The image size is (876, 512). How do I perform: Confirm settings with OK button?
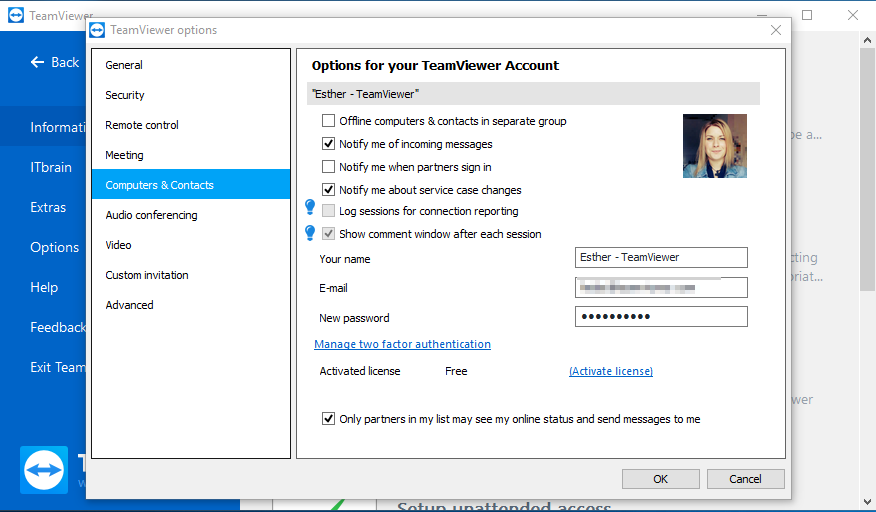coord(660,479)
